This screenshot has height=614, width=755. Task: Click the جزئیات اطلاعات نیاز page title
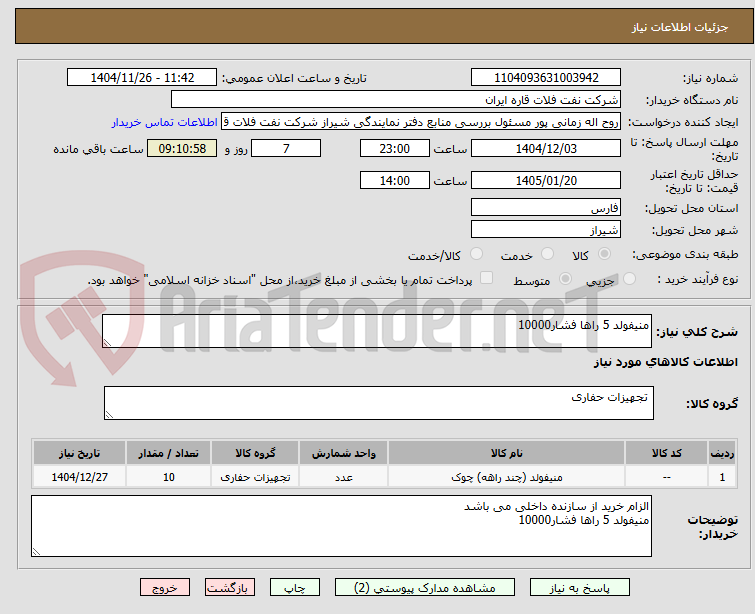[x=679, y=27]
